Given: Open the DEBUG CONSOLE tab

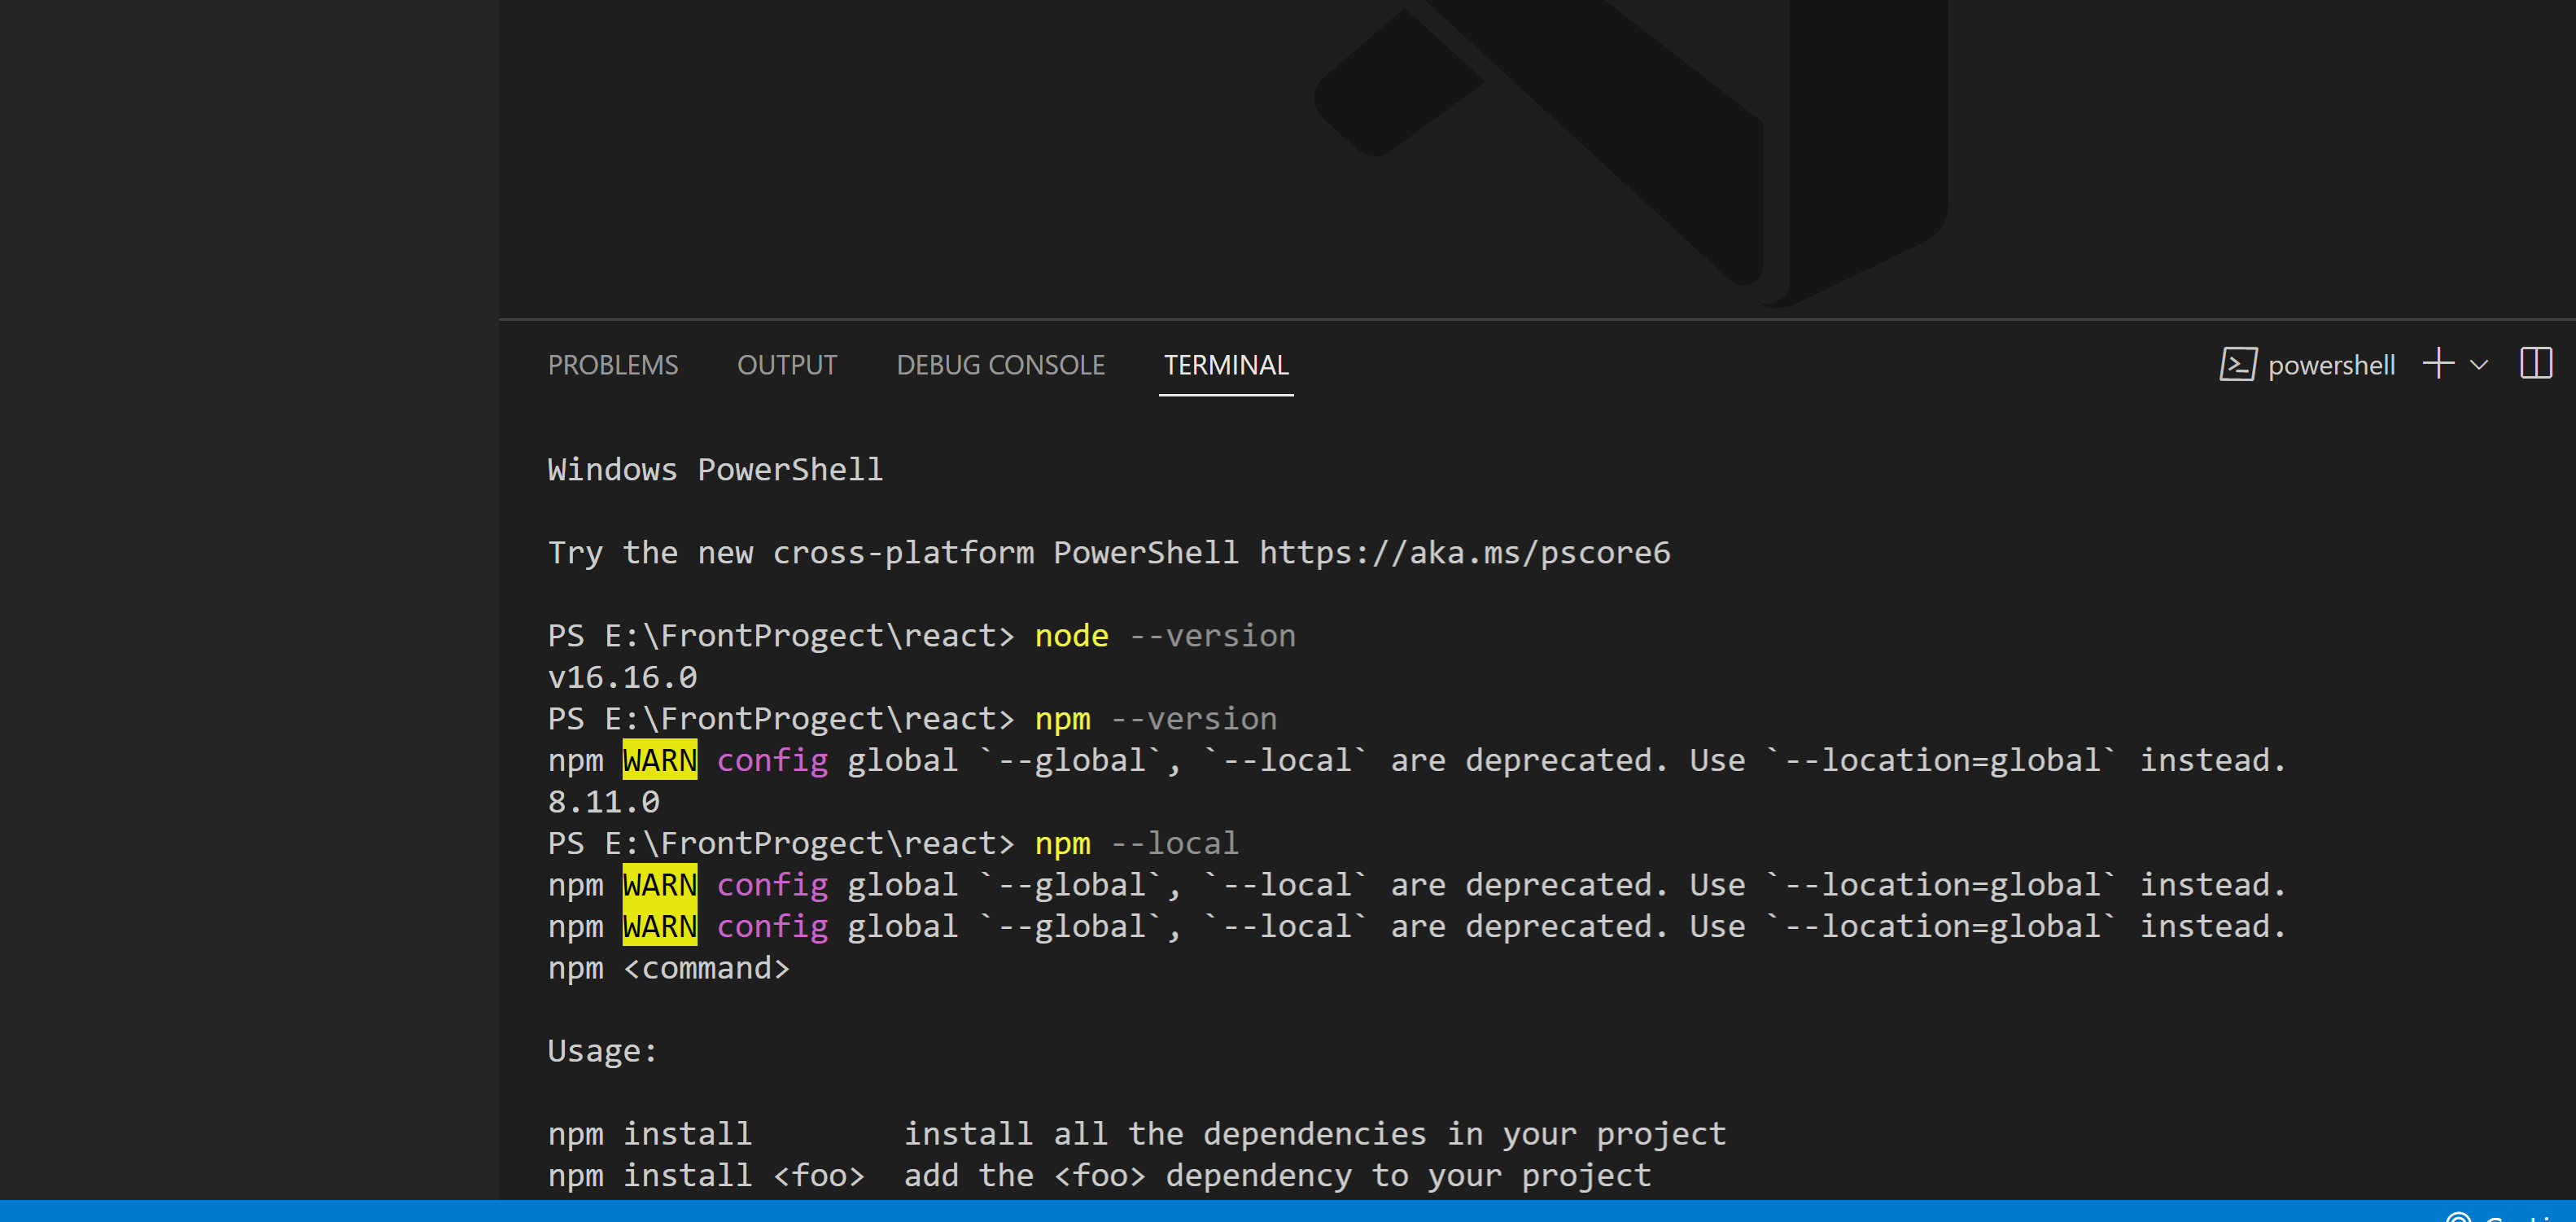Looking at the screenshot, I should [1000, 365].
